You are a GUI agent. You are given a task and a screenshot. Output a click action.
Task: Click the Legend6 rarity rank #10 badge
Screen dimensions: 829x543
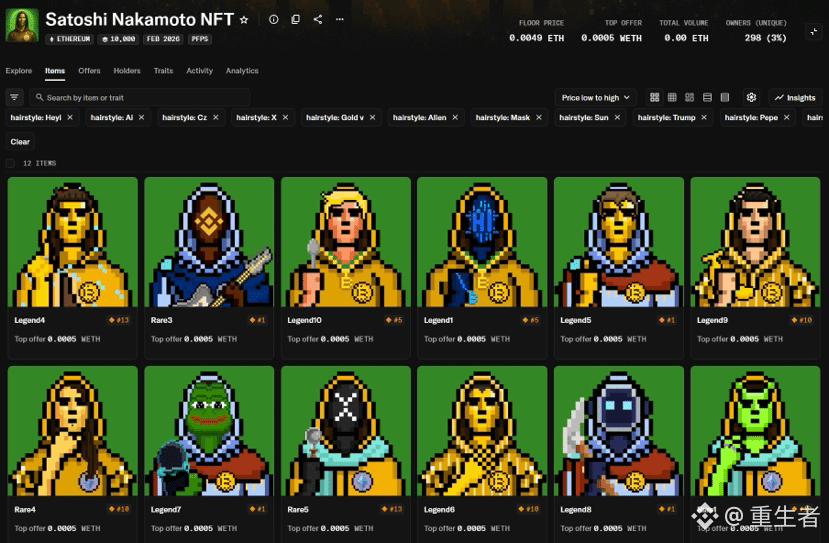coord(528,509)
